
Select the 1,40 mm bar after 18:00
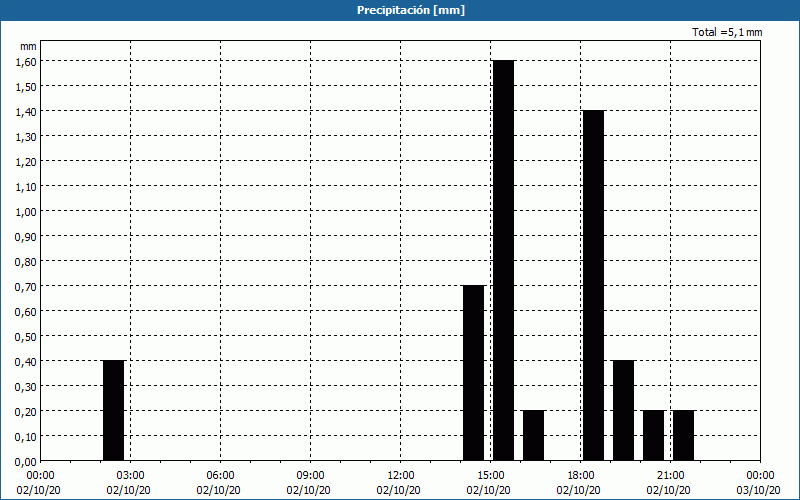click(x=593, y=285)
